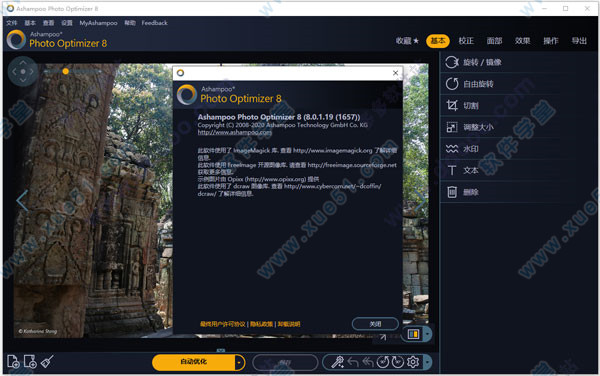Screen dimensions: 600x376
Task: Expand the Auto Optimize dropdown arrow
Action: [240, 362]
